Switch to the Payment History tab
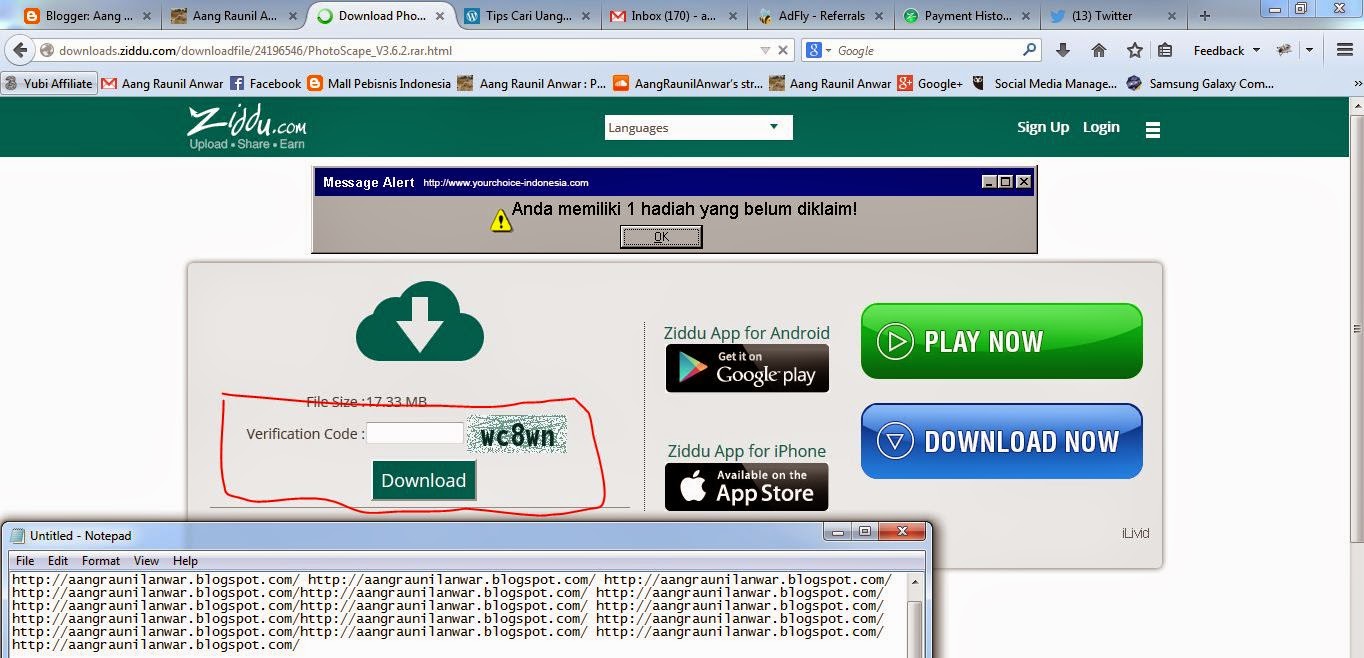The width and height of the screenshot is (1364, 658). [966, 15]
